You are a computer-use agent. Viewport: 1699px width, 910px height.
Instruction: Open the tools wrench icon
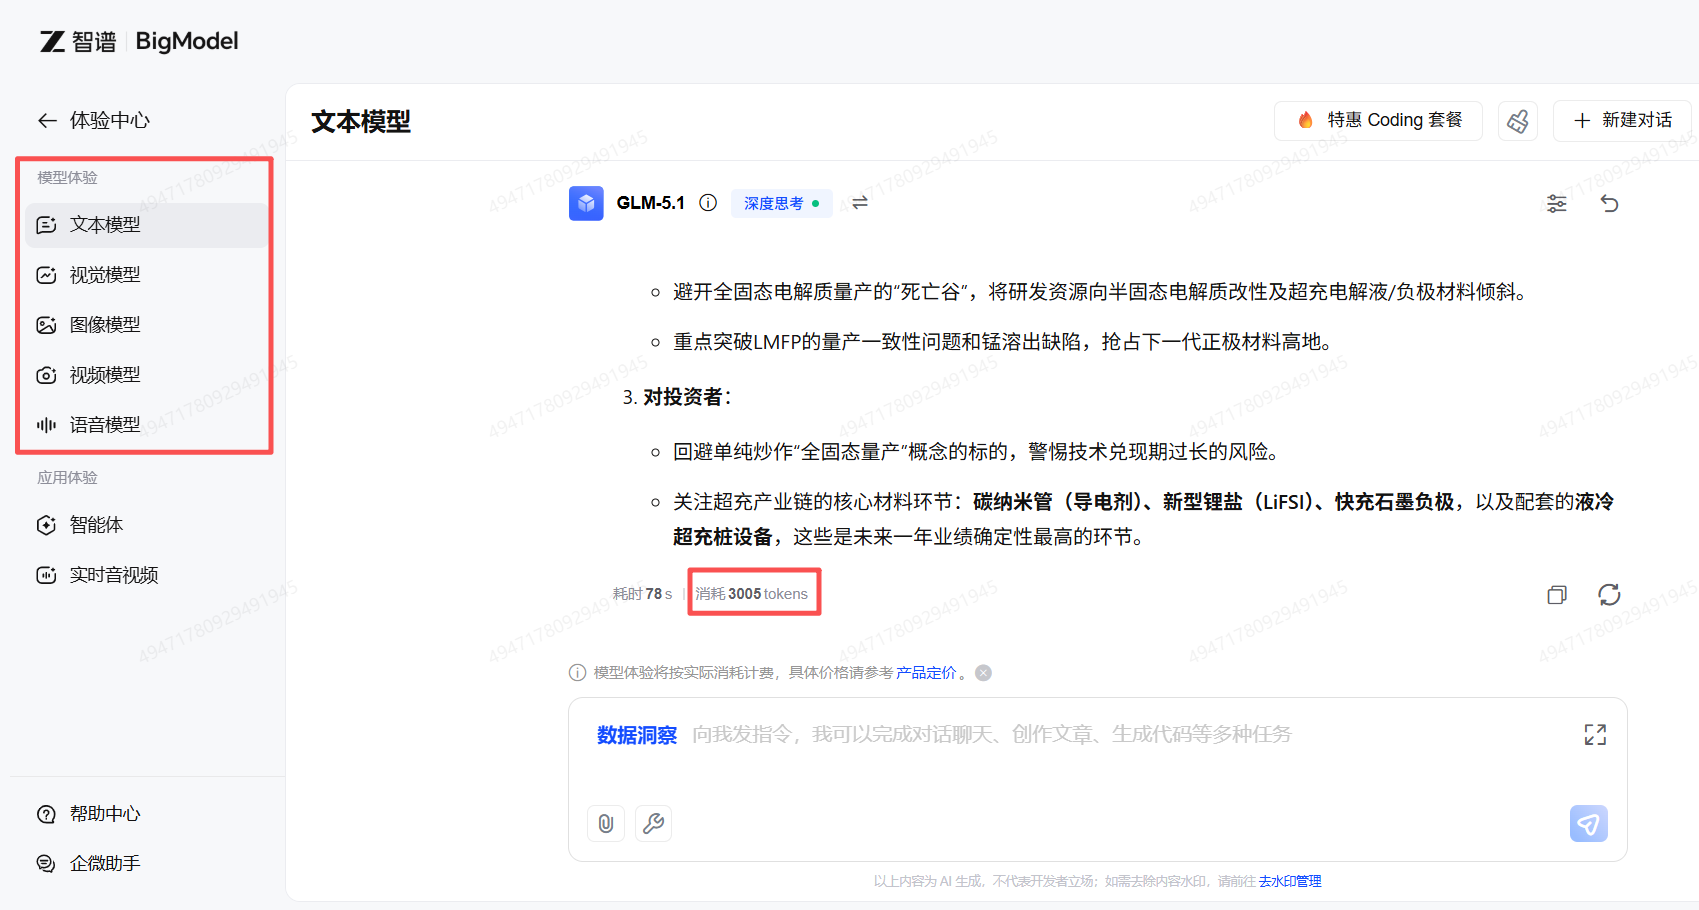(x=653, y=823)
